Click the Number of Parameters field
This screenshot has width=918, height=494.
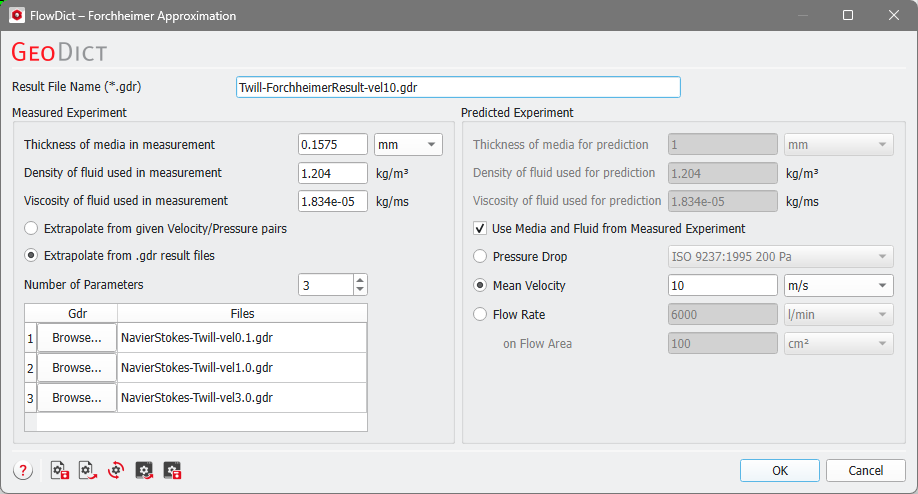(x=326, y=285)
